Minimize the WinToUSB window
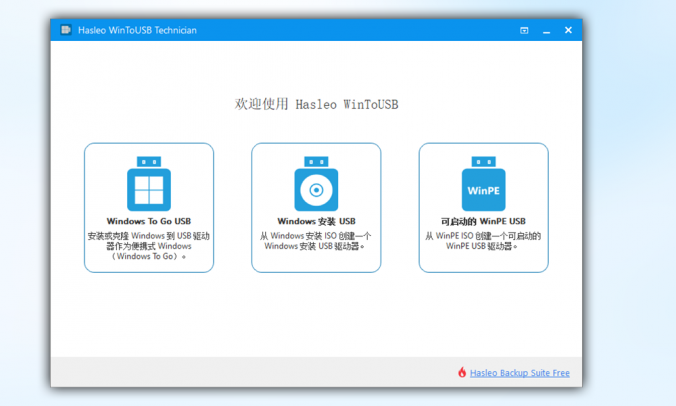 coord(546,31)
